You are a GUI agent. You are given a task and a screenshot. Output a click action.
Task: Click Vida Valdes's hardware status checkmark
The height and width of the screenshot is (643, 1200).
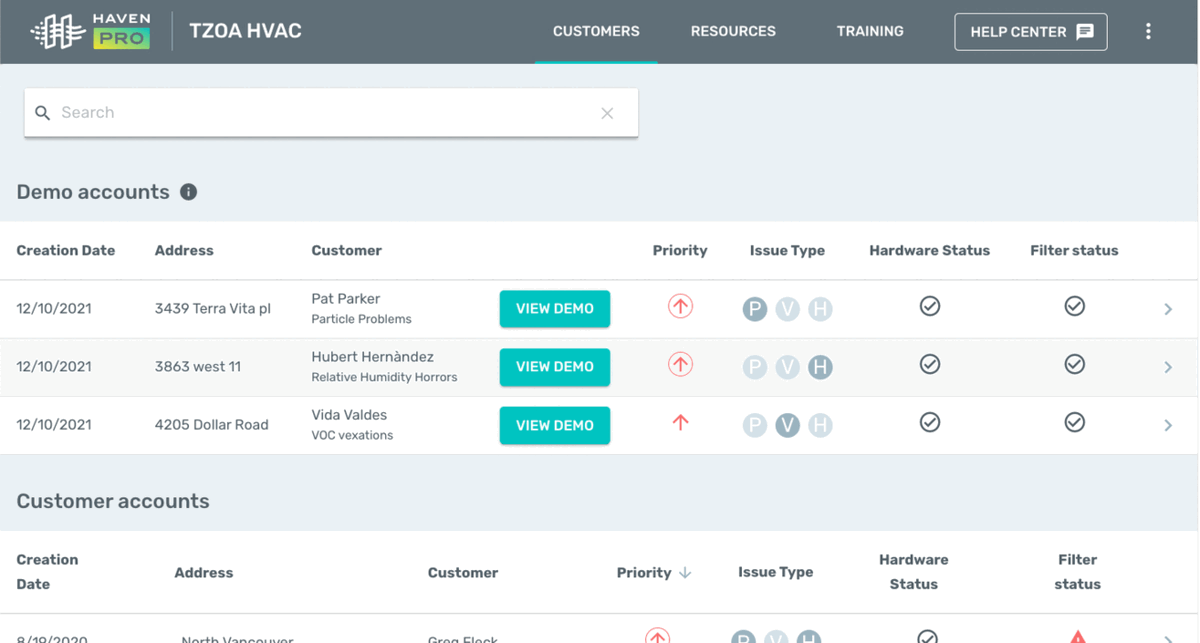930,422
